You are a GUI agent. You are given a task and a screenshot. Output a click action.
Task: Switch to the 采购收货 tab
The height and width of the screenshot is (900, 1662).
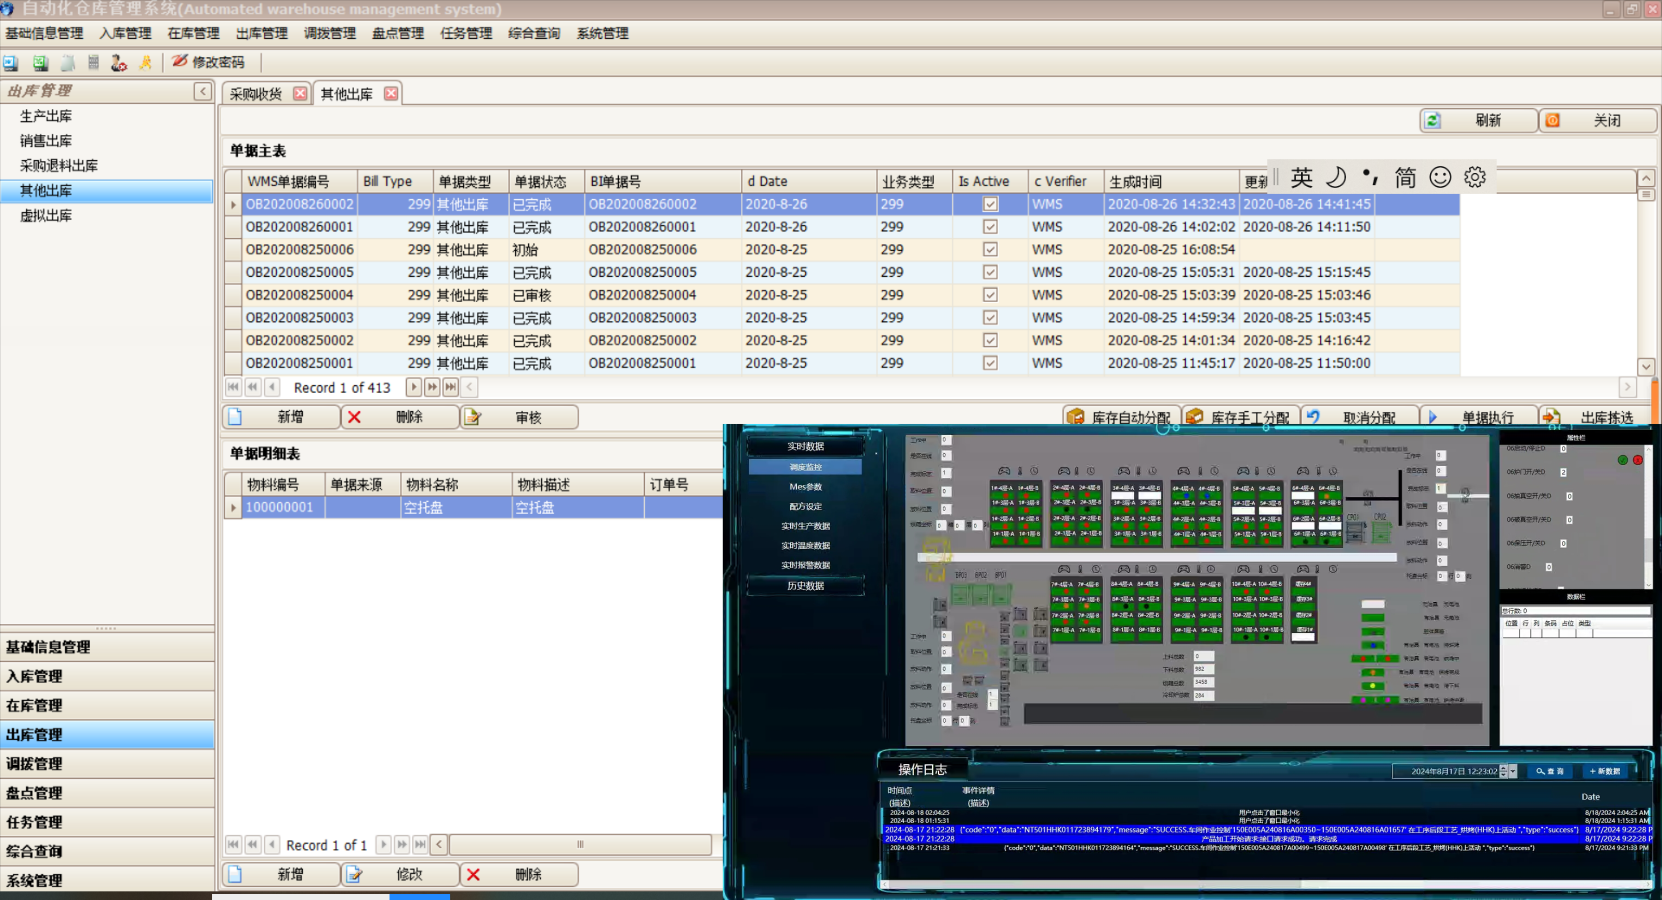(x=256, y=94)
